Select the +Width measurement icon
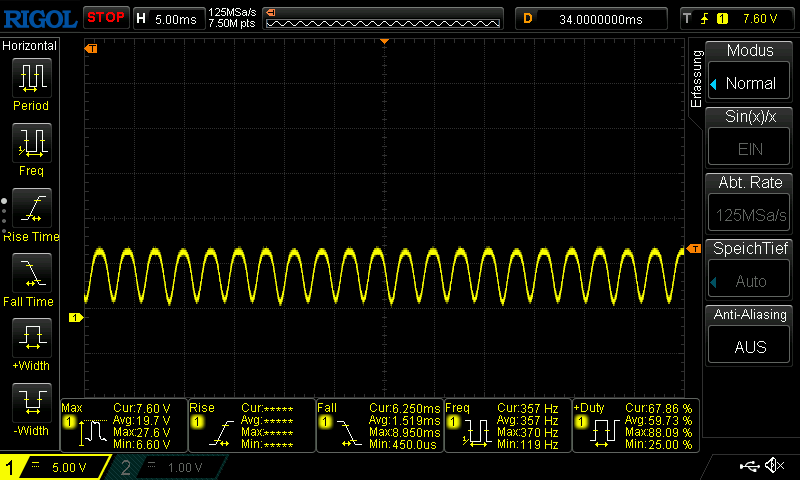Viewport: 800px width, 480px height. click(30, 338)
